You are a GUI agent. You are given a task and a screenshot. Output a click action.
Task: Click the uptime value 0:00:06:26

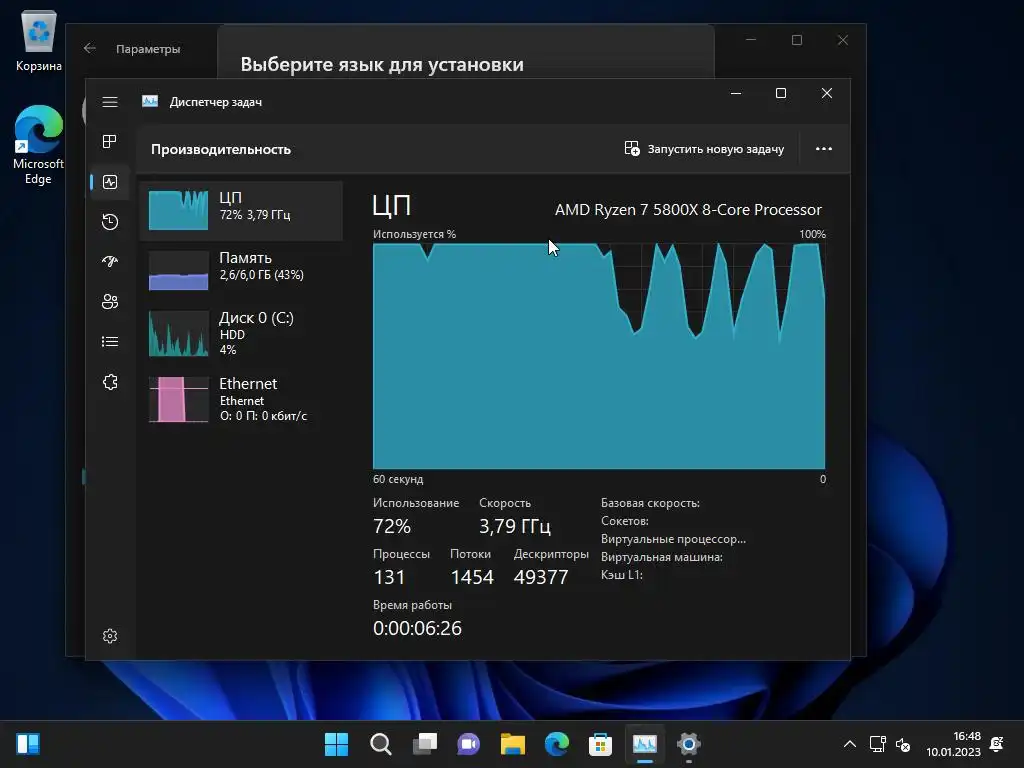417,628
